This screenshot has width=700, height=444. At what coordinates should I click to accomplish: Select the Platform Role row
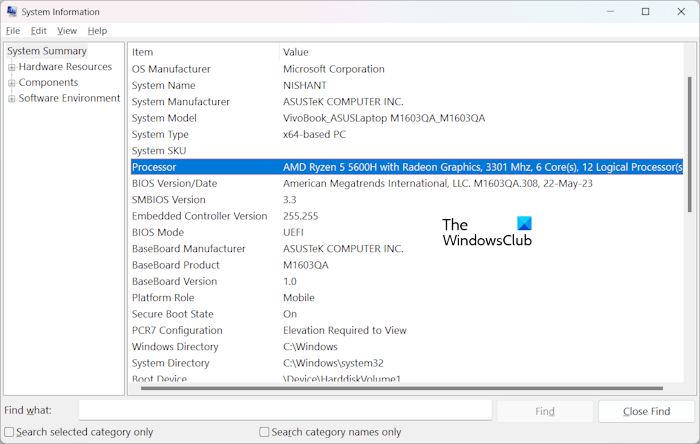pyautogui.click(x=407, y=298)
